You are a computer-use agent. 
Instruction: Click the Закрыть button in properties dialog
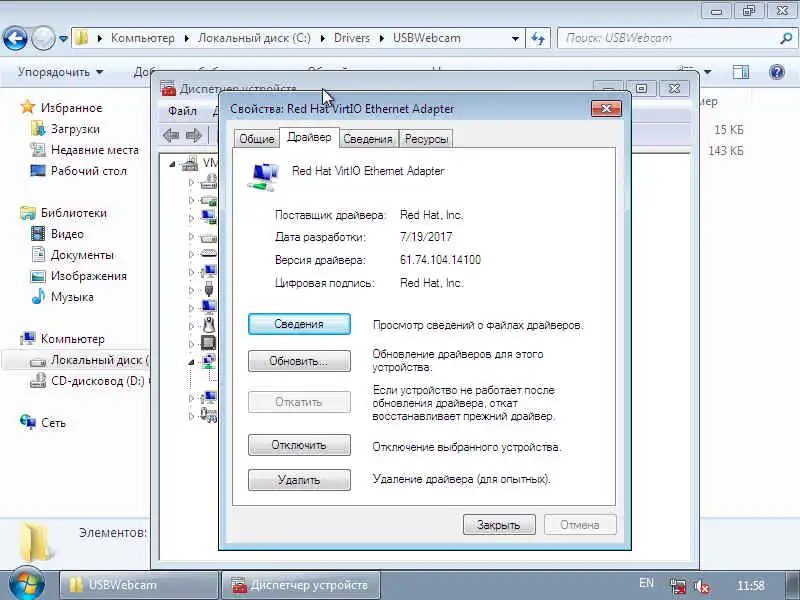pos(499,524)
